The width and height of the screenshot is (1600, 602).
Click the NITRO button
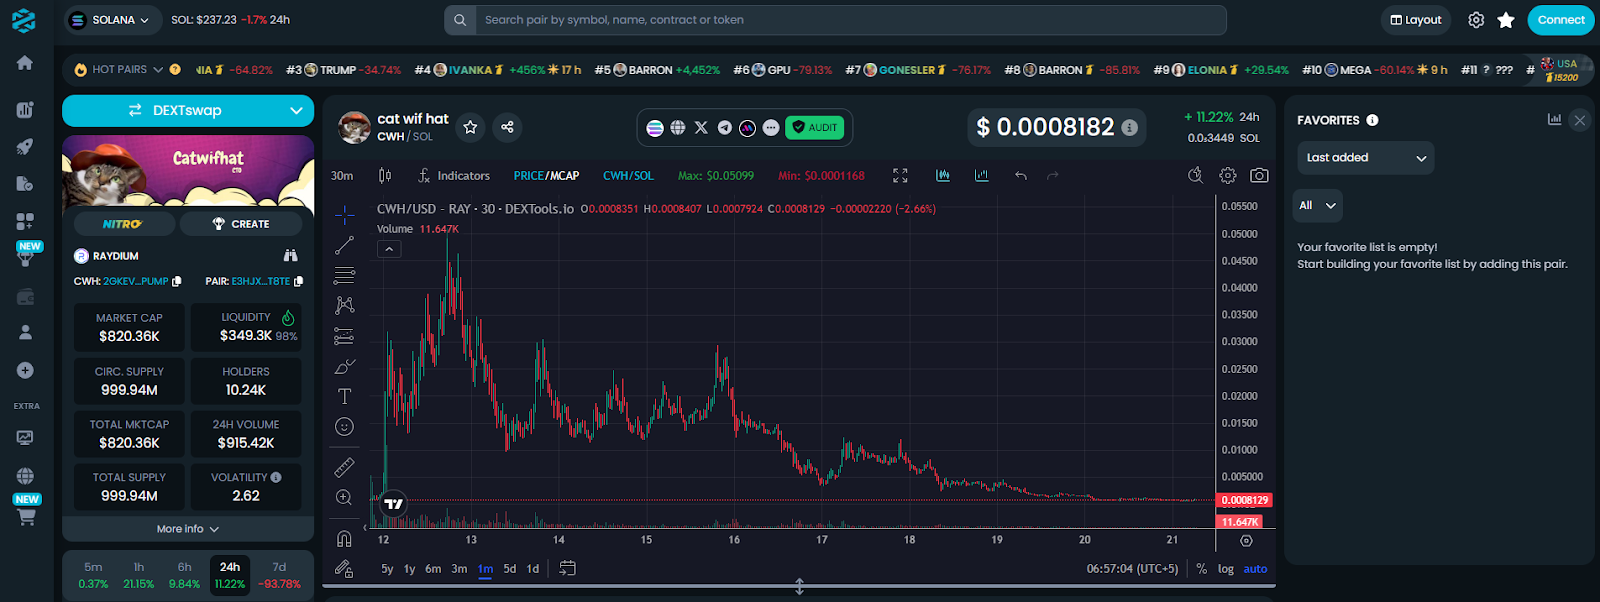point(123,224)
